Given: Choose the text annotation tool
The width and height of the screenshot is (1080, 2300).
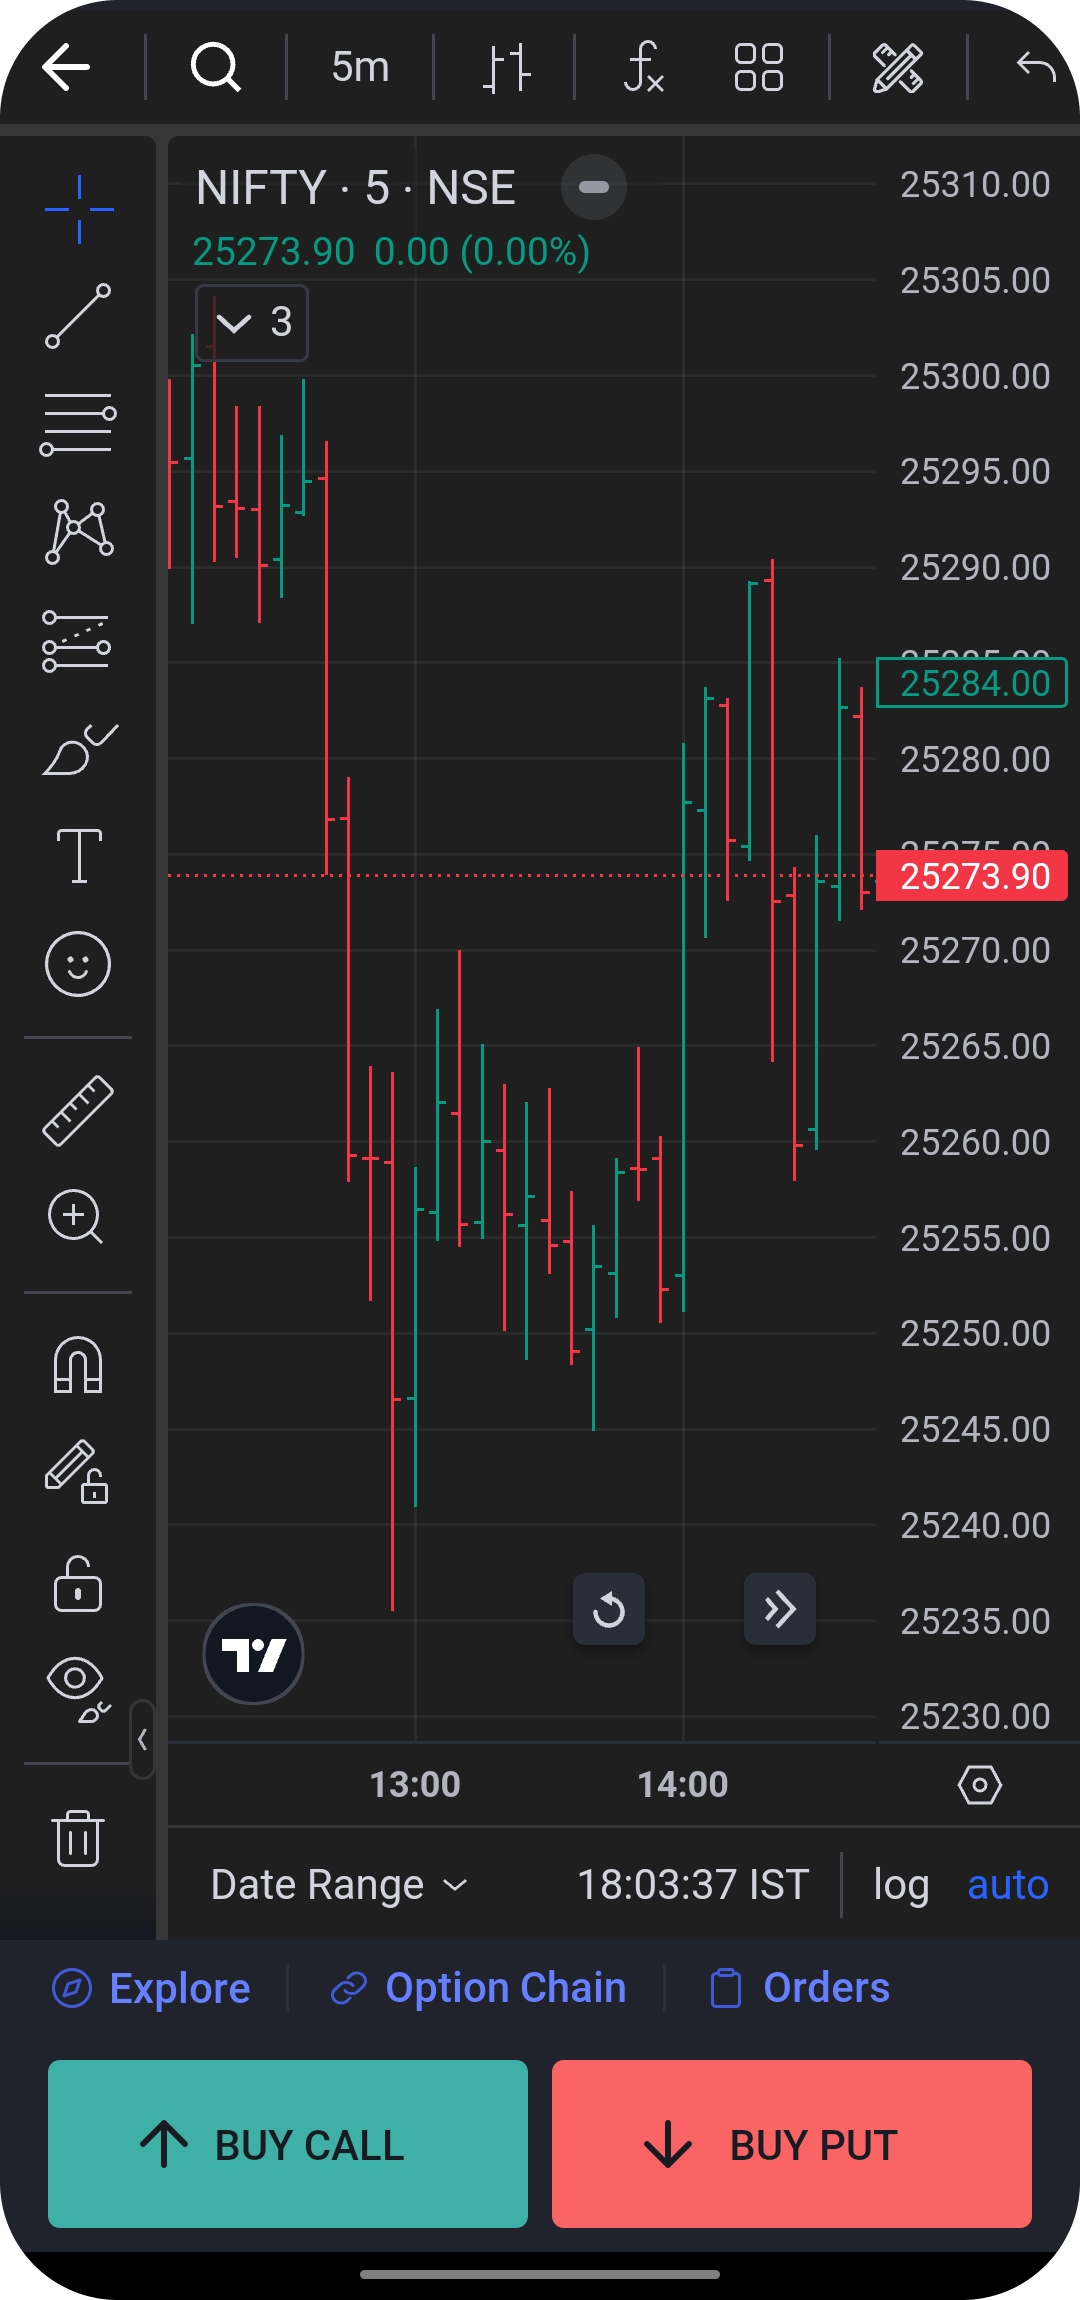Looking at the screenshot, I should 78,856.
